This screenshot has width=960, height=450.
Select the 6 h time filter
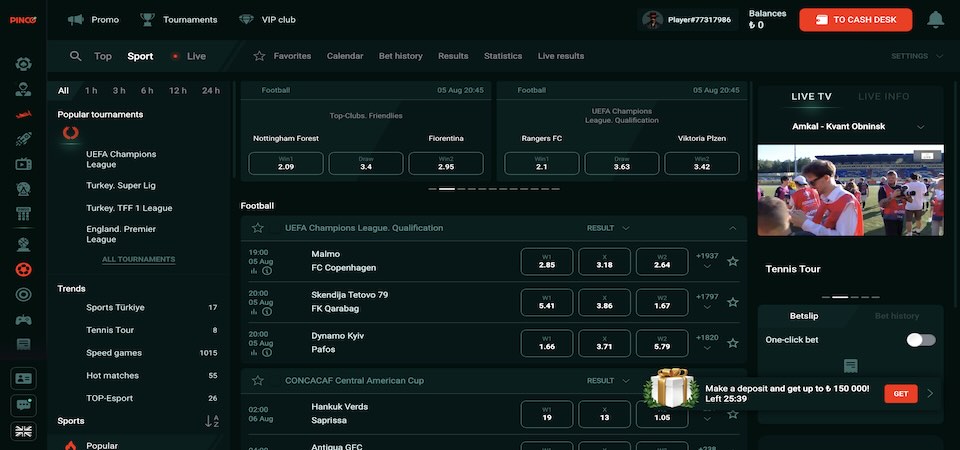147,91
